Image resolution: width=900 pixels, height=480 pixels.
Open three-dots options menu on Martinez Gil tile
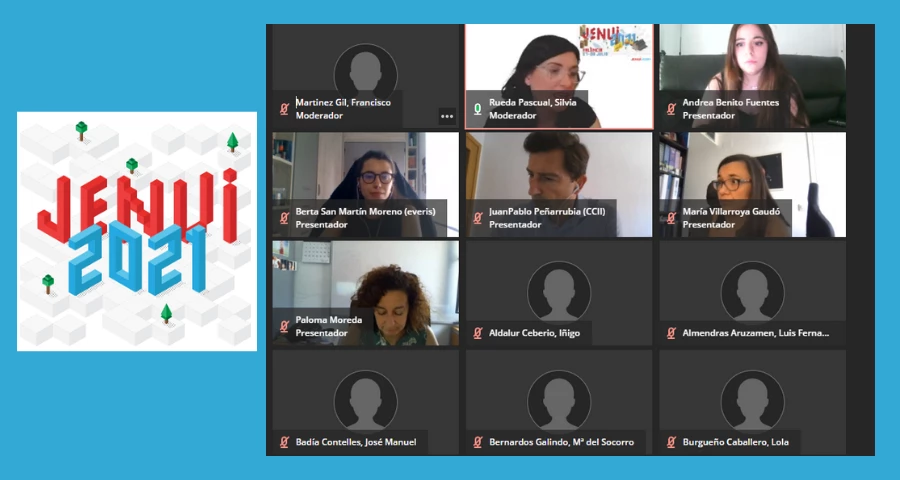[x=447, y=116]
